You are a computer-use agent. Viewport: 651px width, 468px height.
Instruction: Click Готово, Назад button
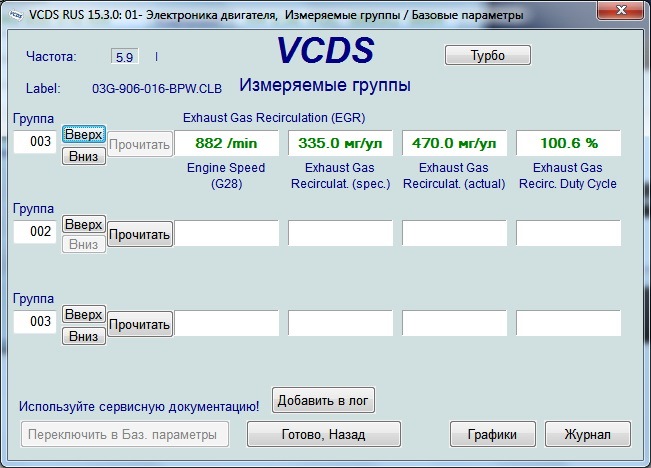click(x=324, y=434)
